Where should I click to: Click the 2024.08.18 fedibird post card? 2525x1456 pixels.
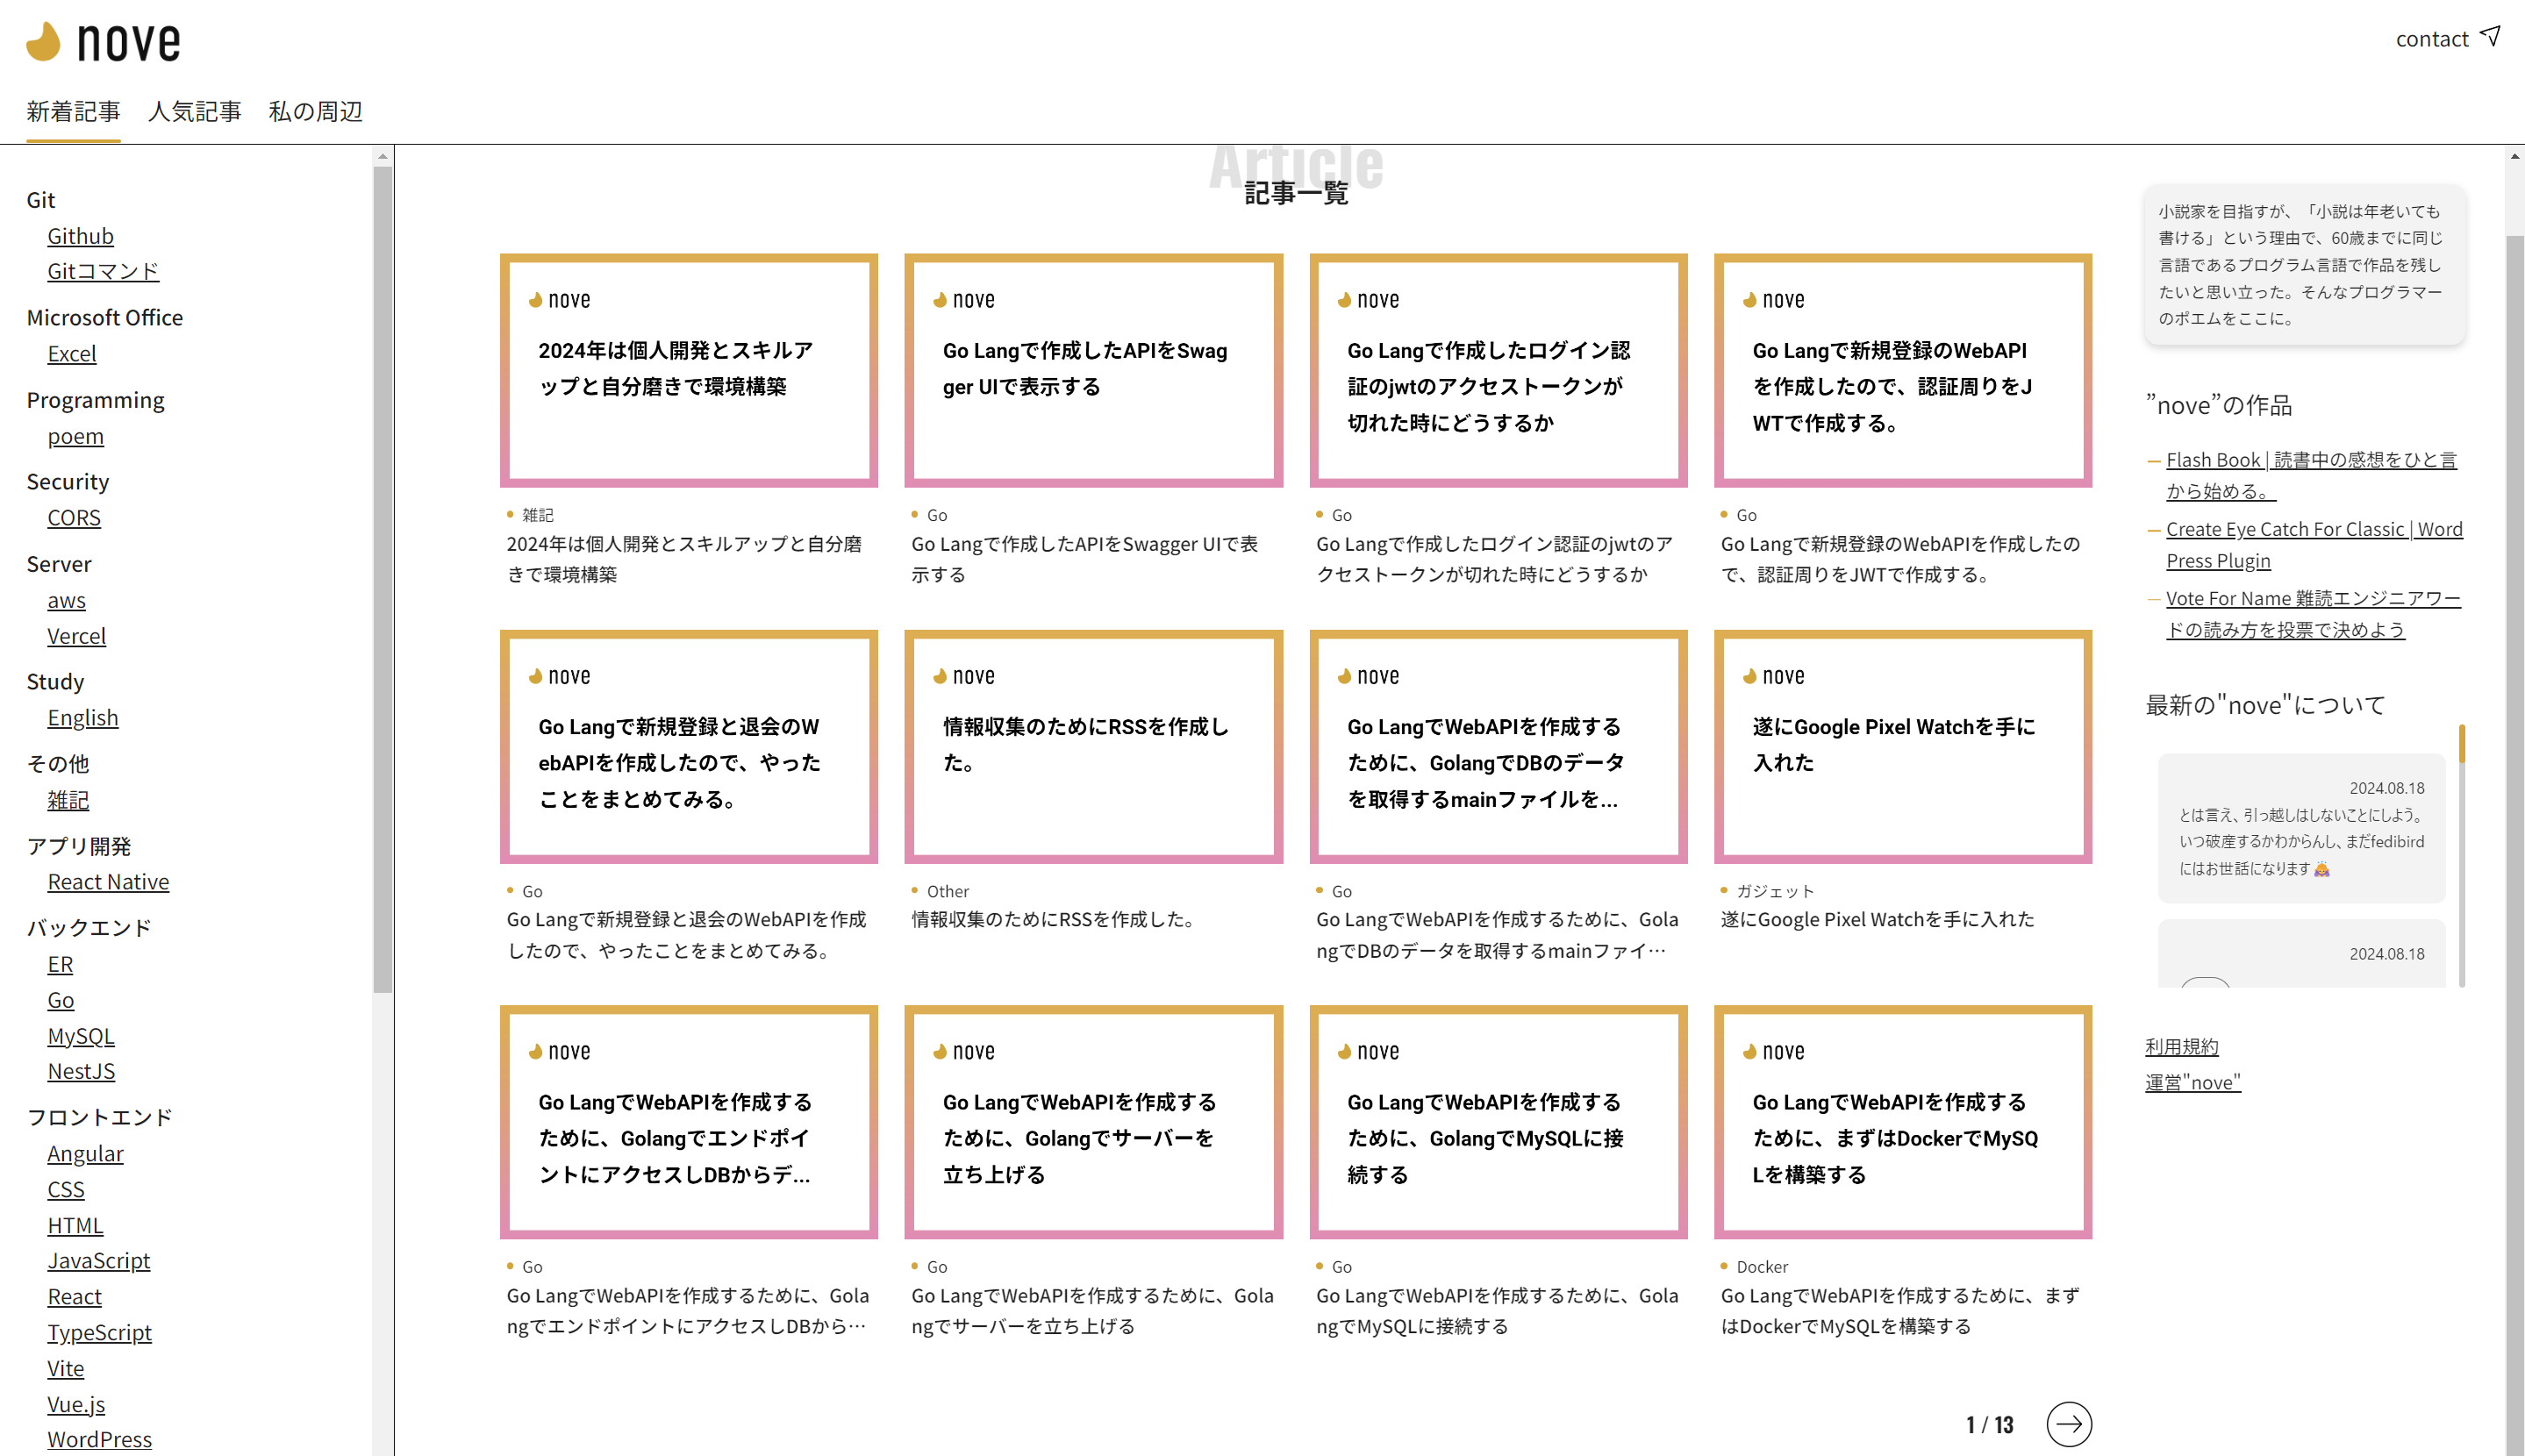2301,828
